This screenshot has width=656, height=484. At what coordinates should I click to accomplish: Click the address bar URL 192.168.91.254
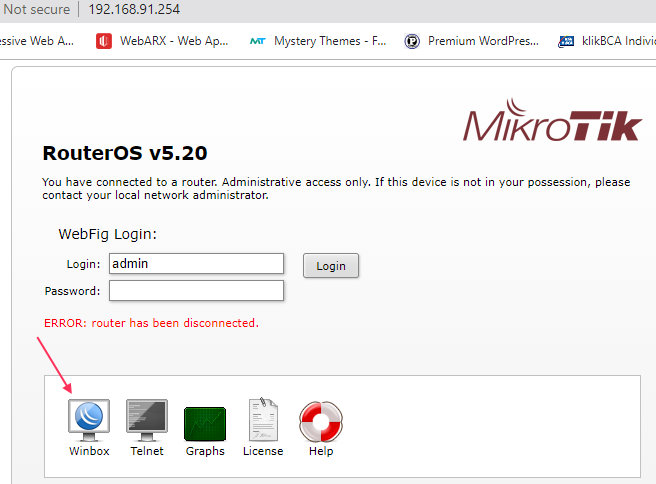pos(134,9)
